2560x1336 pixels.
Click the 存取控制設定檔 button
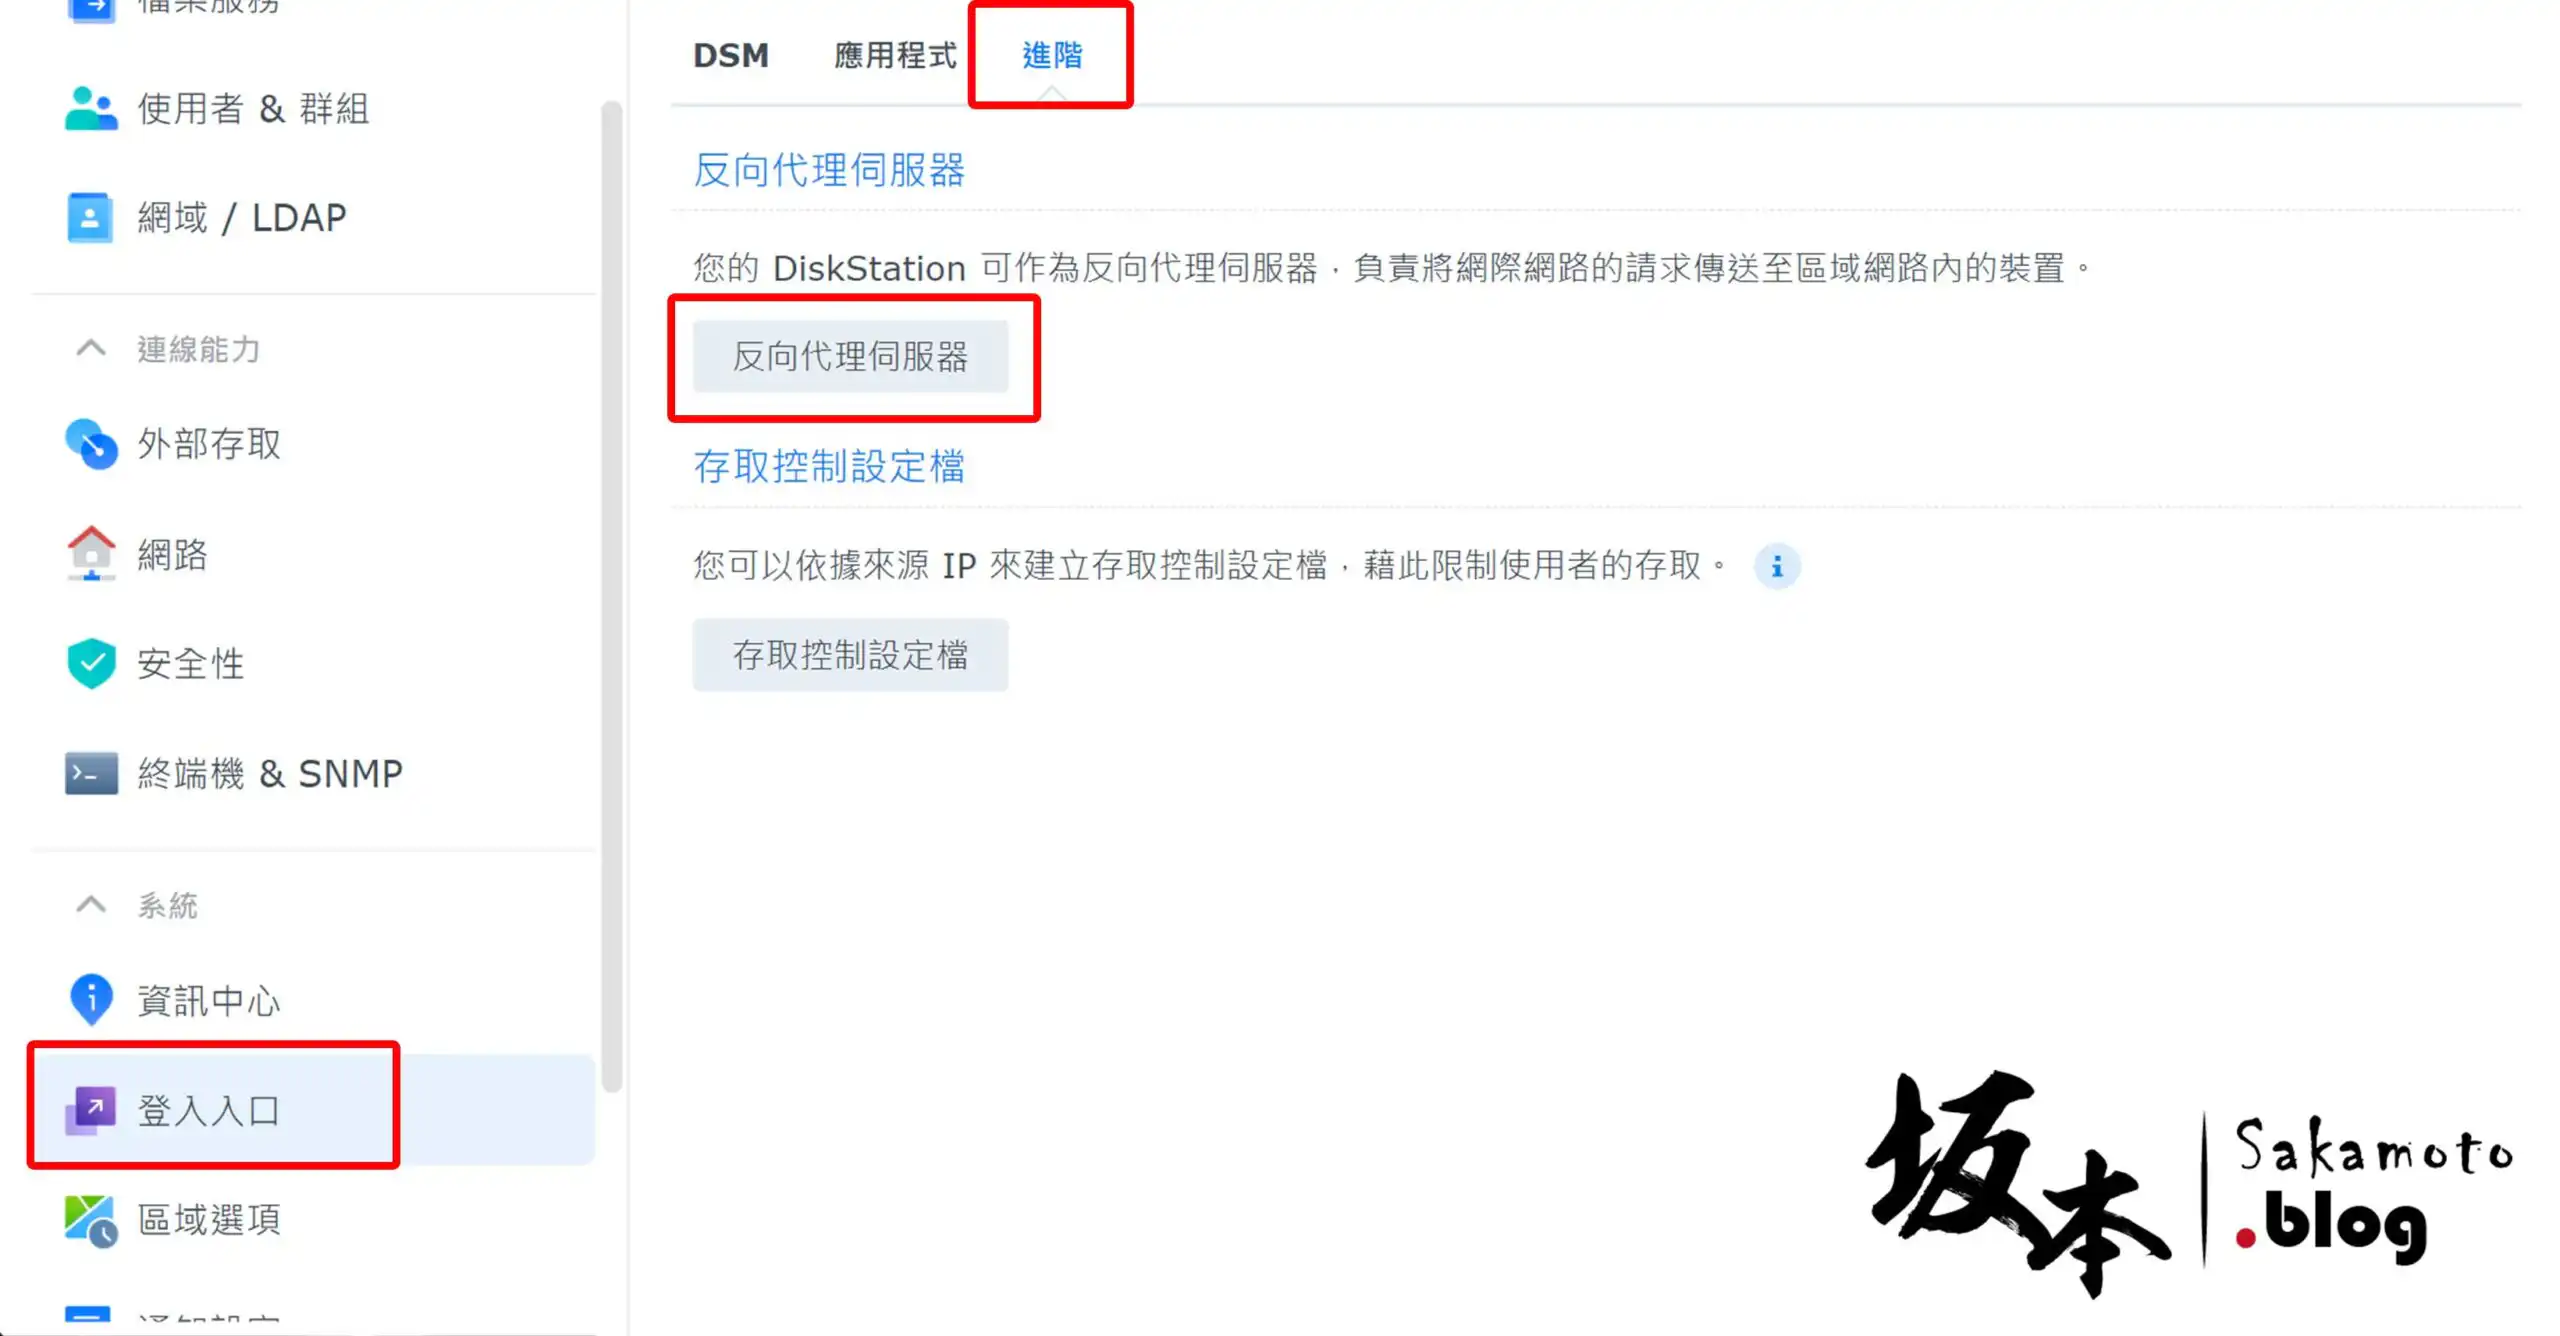[850, 655]
